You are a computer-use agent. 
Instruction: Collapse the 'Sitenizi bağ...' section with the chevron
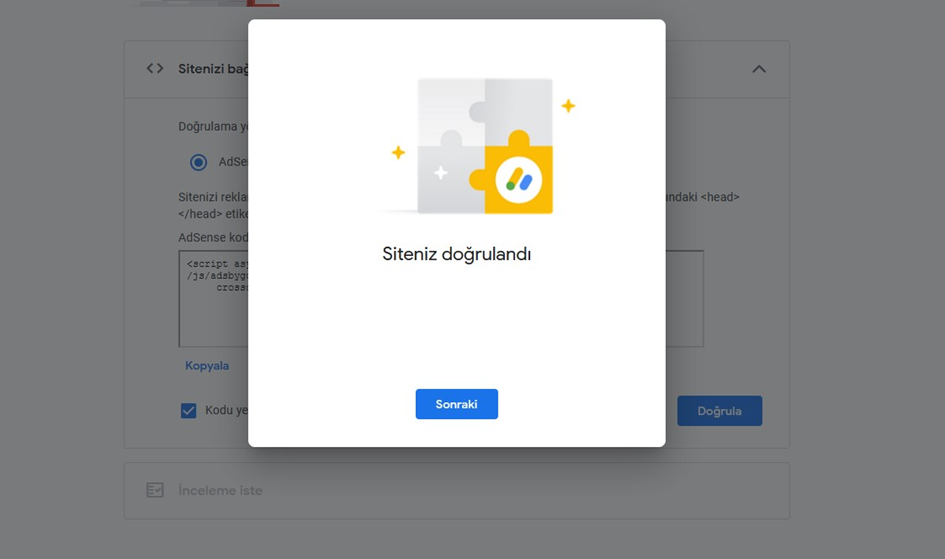coord(759,69)
